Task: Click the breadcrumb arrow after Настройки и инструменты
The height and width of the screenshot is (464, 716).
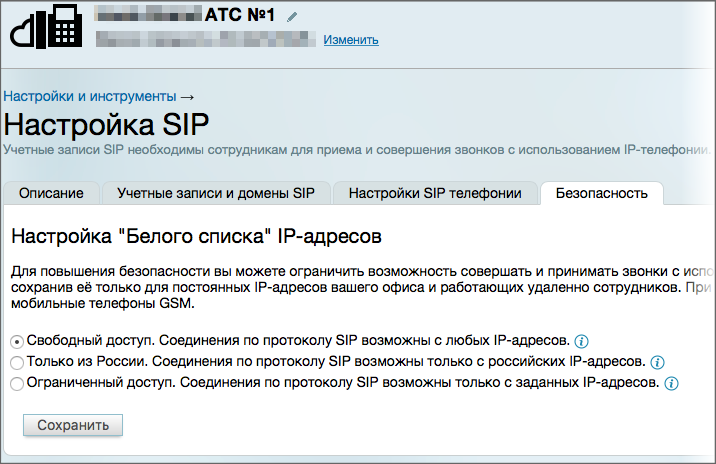Action: (187, 97)
